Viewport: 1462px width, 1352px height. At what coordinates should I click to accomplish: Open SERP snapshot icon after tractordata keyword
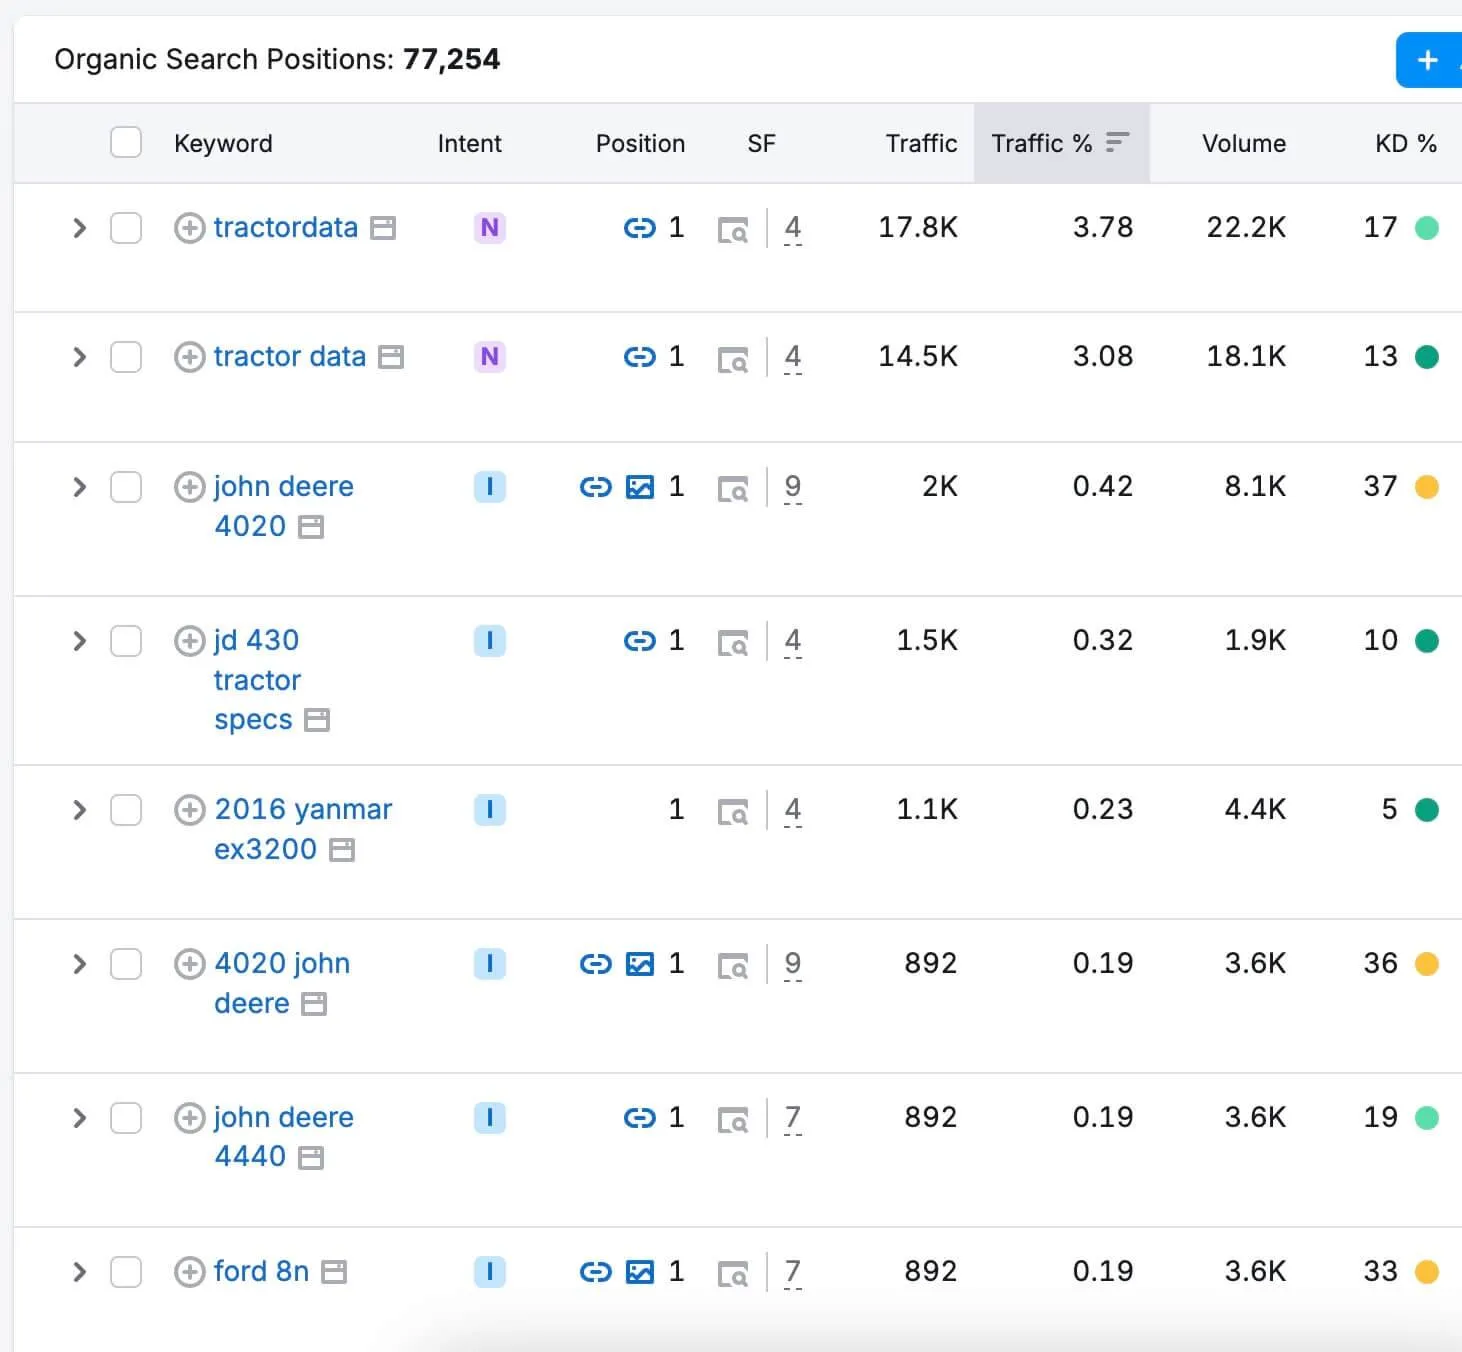click(383, 228)
